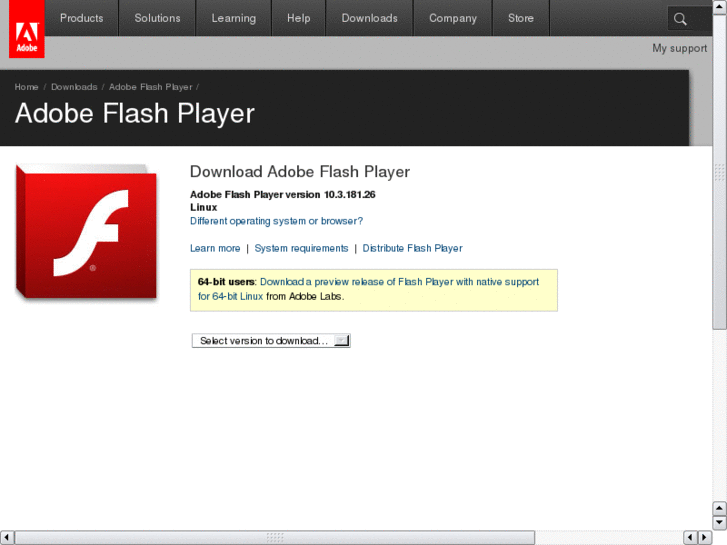Screen dimensions: 727x545
Task: Open the Company menu
Action: tap(453, 18)
